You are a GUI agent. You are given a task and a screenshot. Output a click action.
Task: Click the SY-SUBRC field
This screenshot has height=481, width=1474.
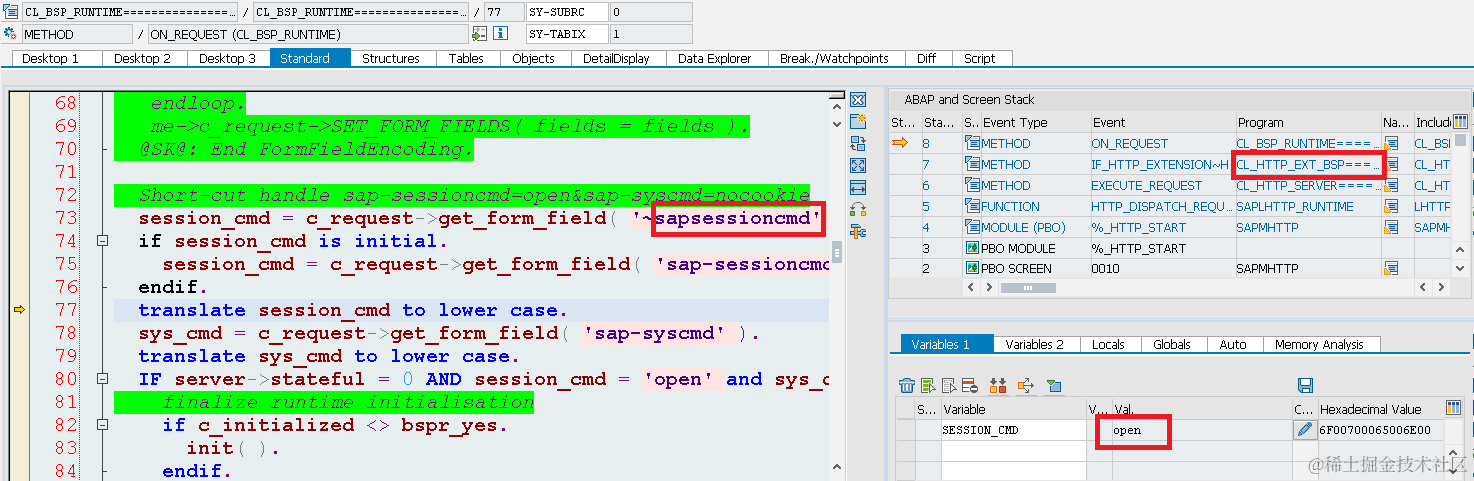click(x=566, y=12)
